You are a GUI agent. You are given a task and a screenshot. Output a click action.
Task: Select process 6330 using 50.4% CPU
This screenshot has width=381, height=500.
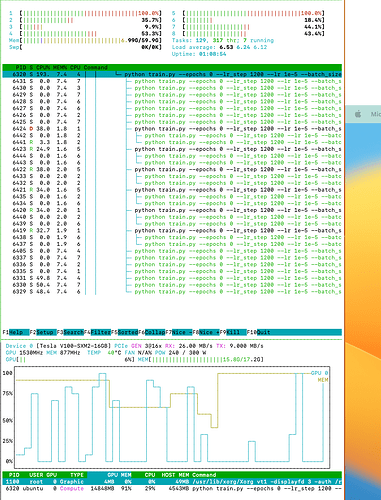(x=172, y=285)
